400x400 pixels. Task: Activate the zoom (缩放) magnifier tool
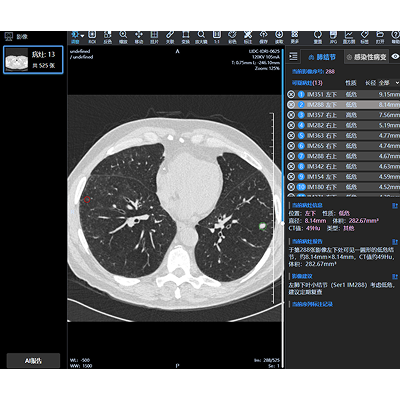(x=123, y=37)
